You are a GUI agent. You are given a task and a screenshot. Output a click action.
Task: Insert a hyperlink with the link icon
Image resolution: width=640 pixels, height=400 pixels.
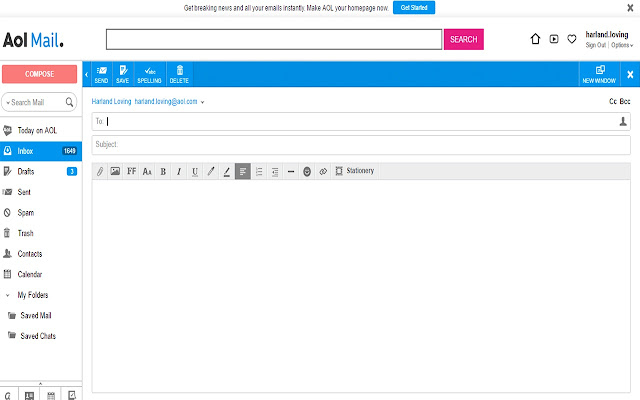(323, 171)
